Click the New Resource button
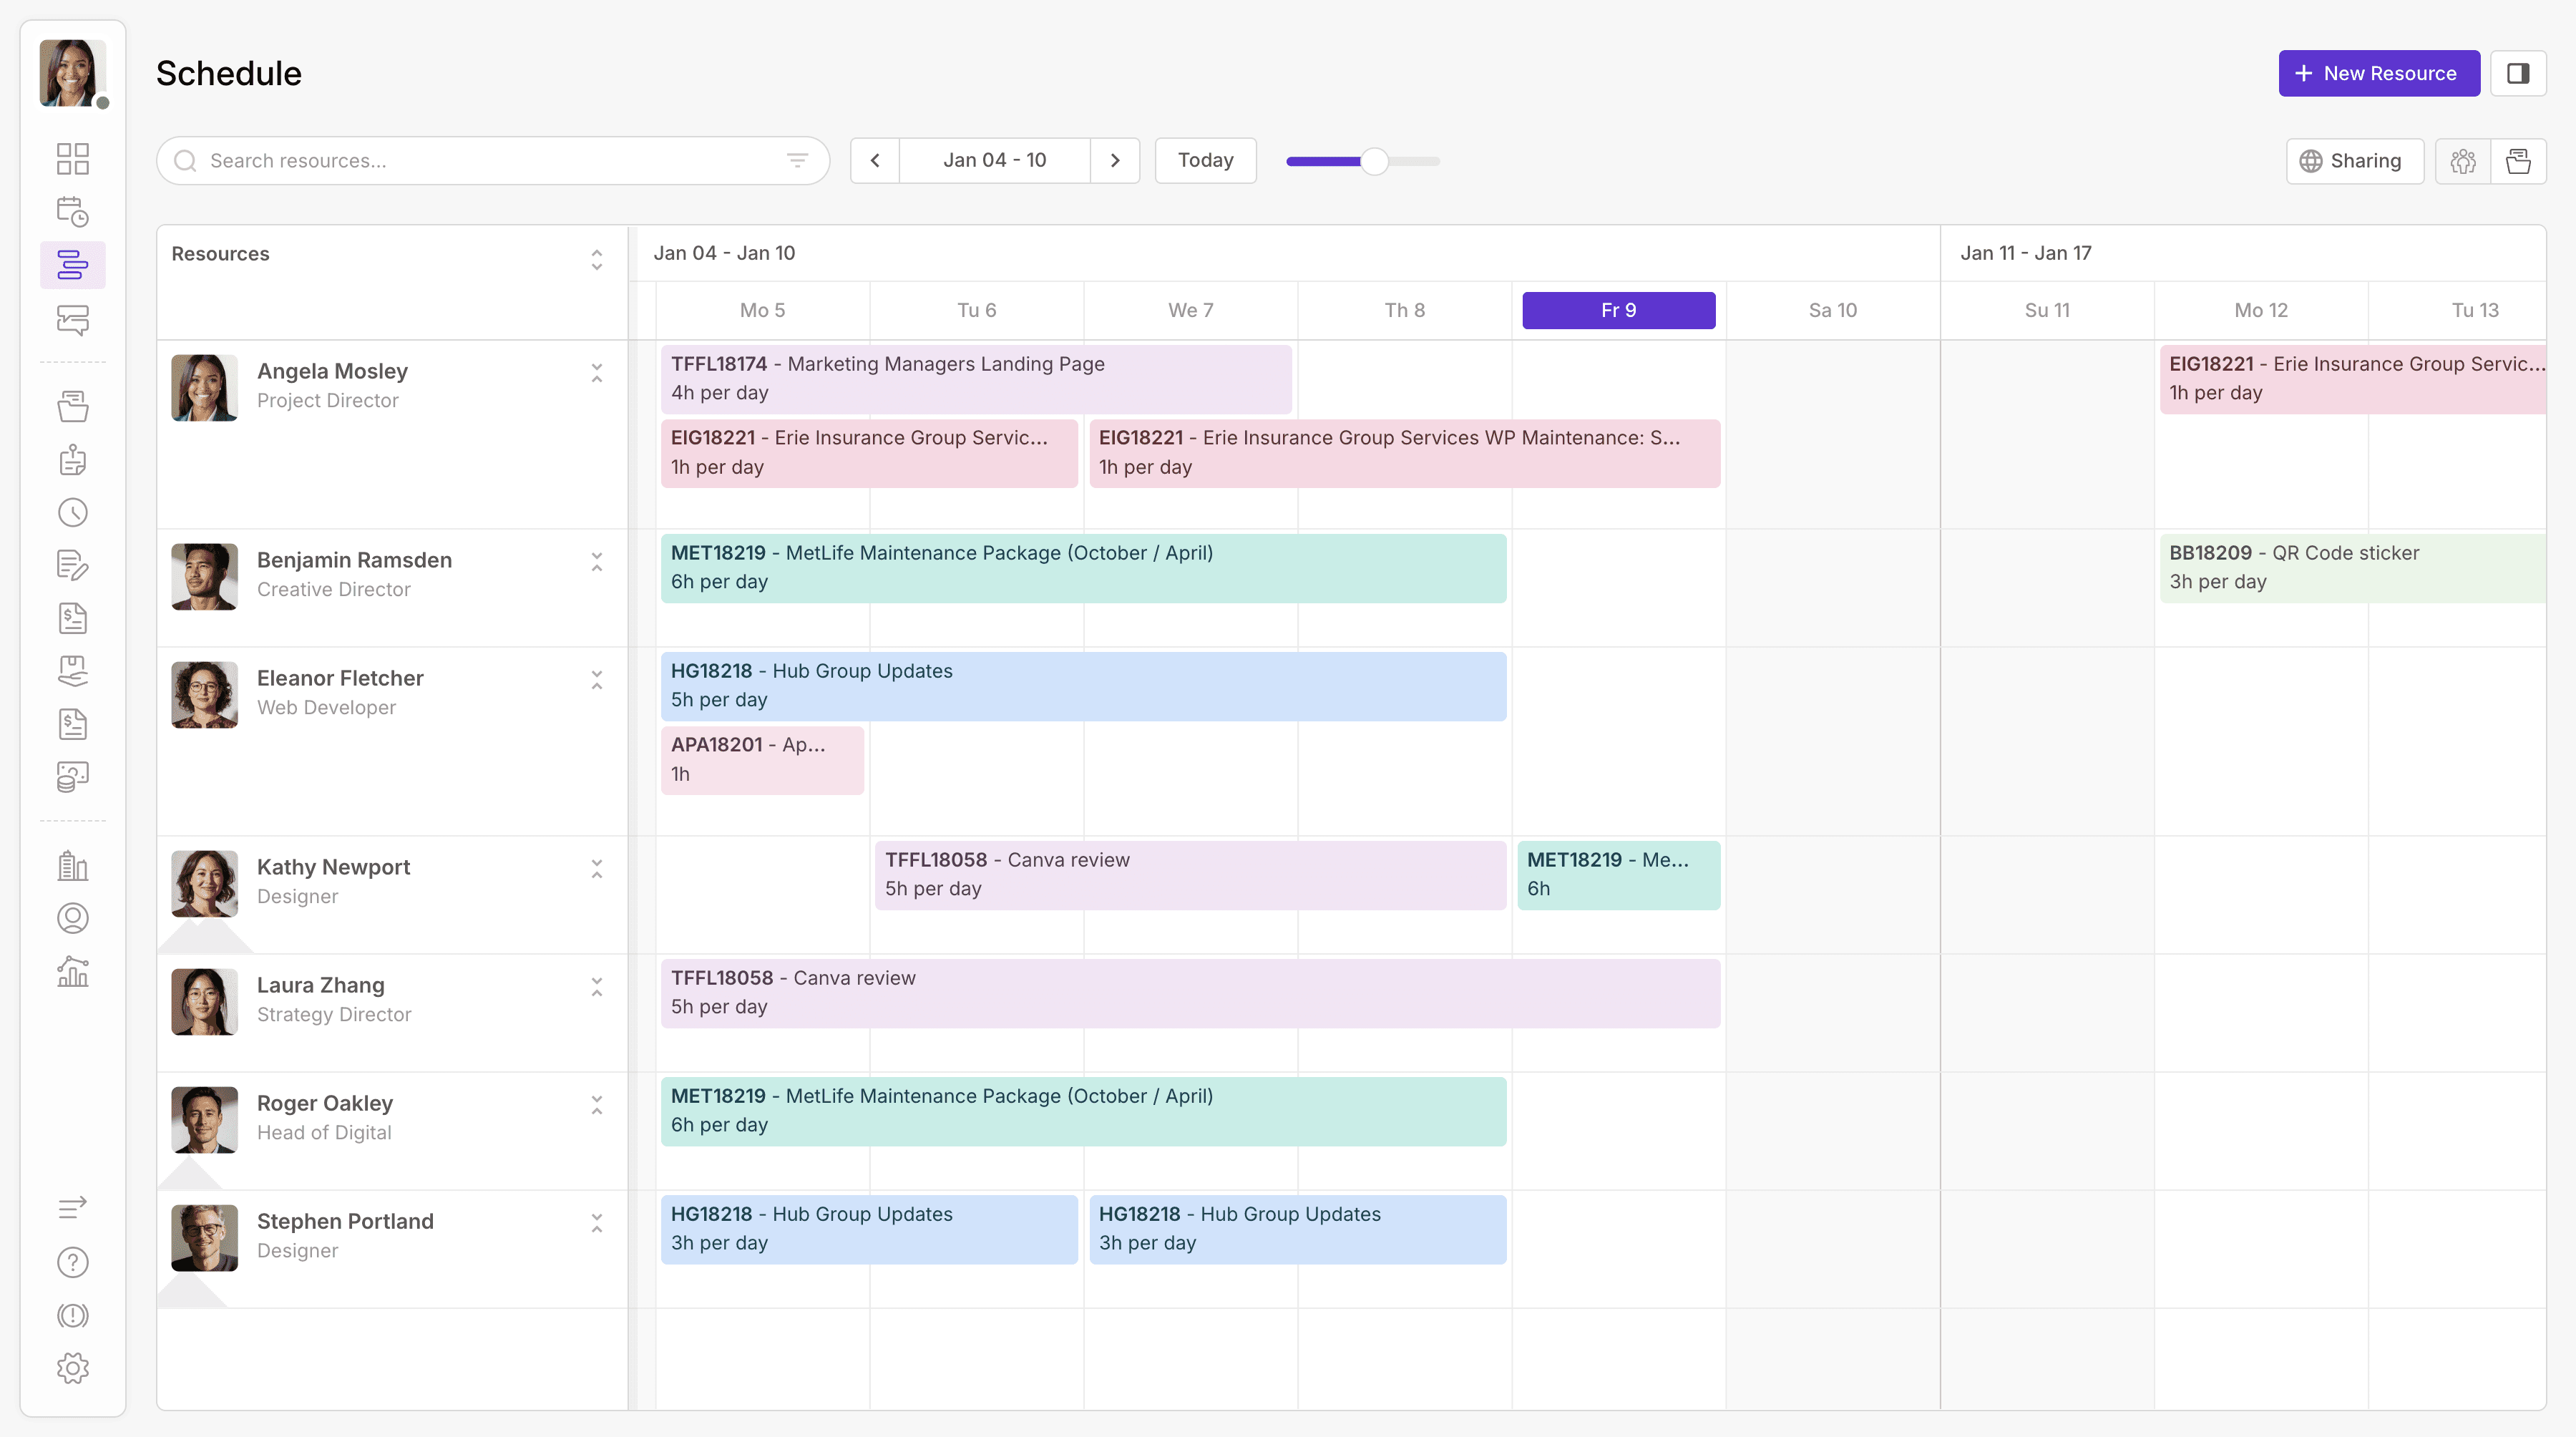 pyautogui.click(x=2378, y=73)
